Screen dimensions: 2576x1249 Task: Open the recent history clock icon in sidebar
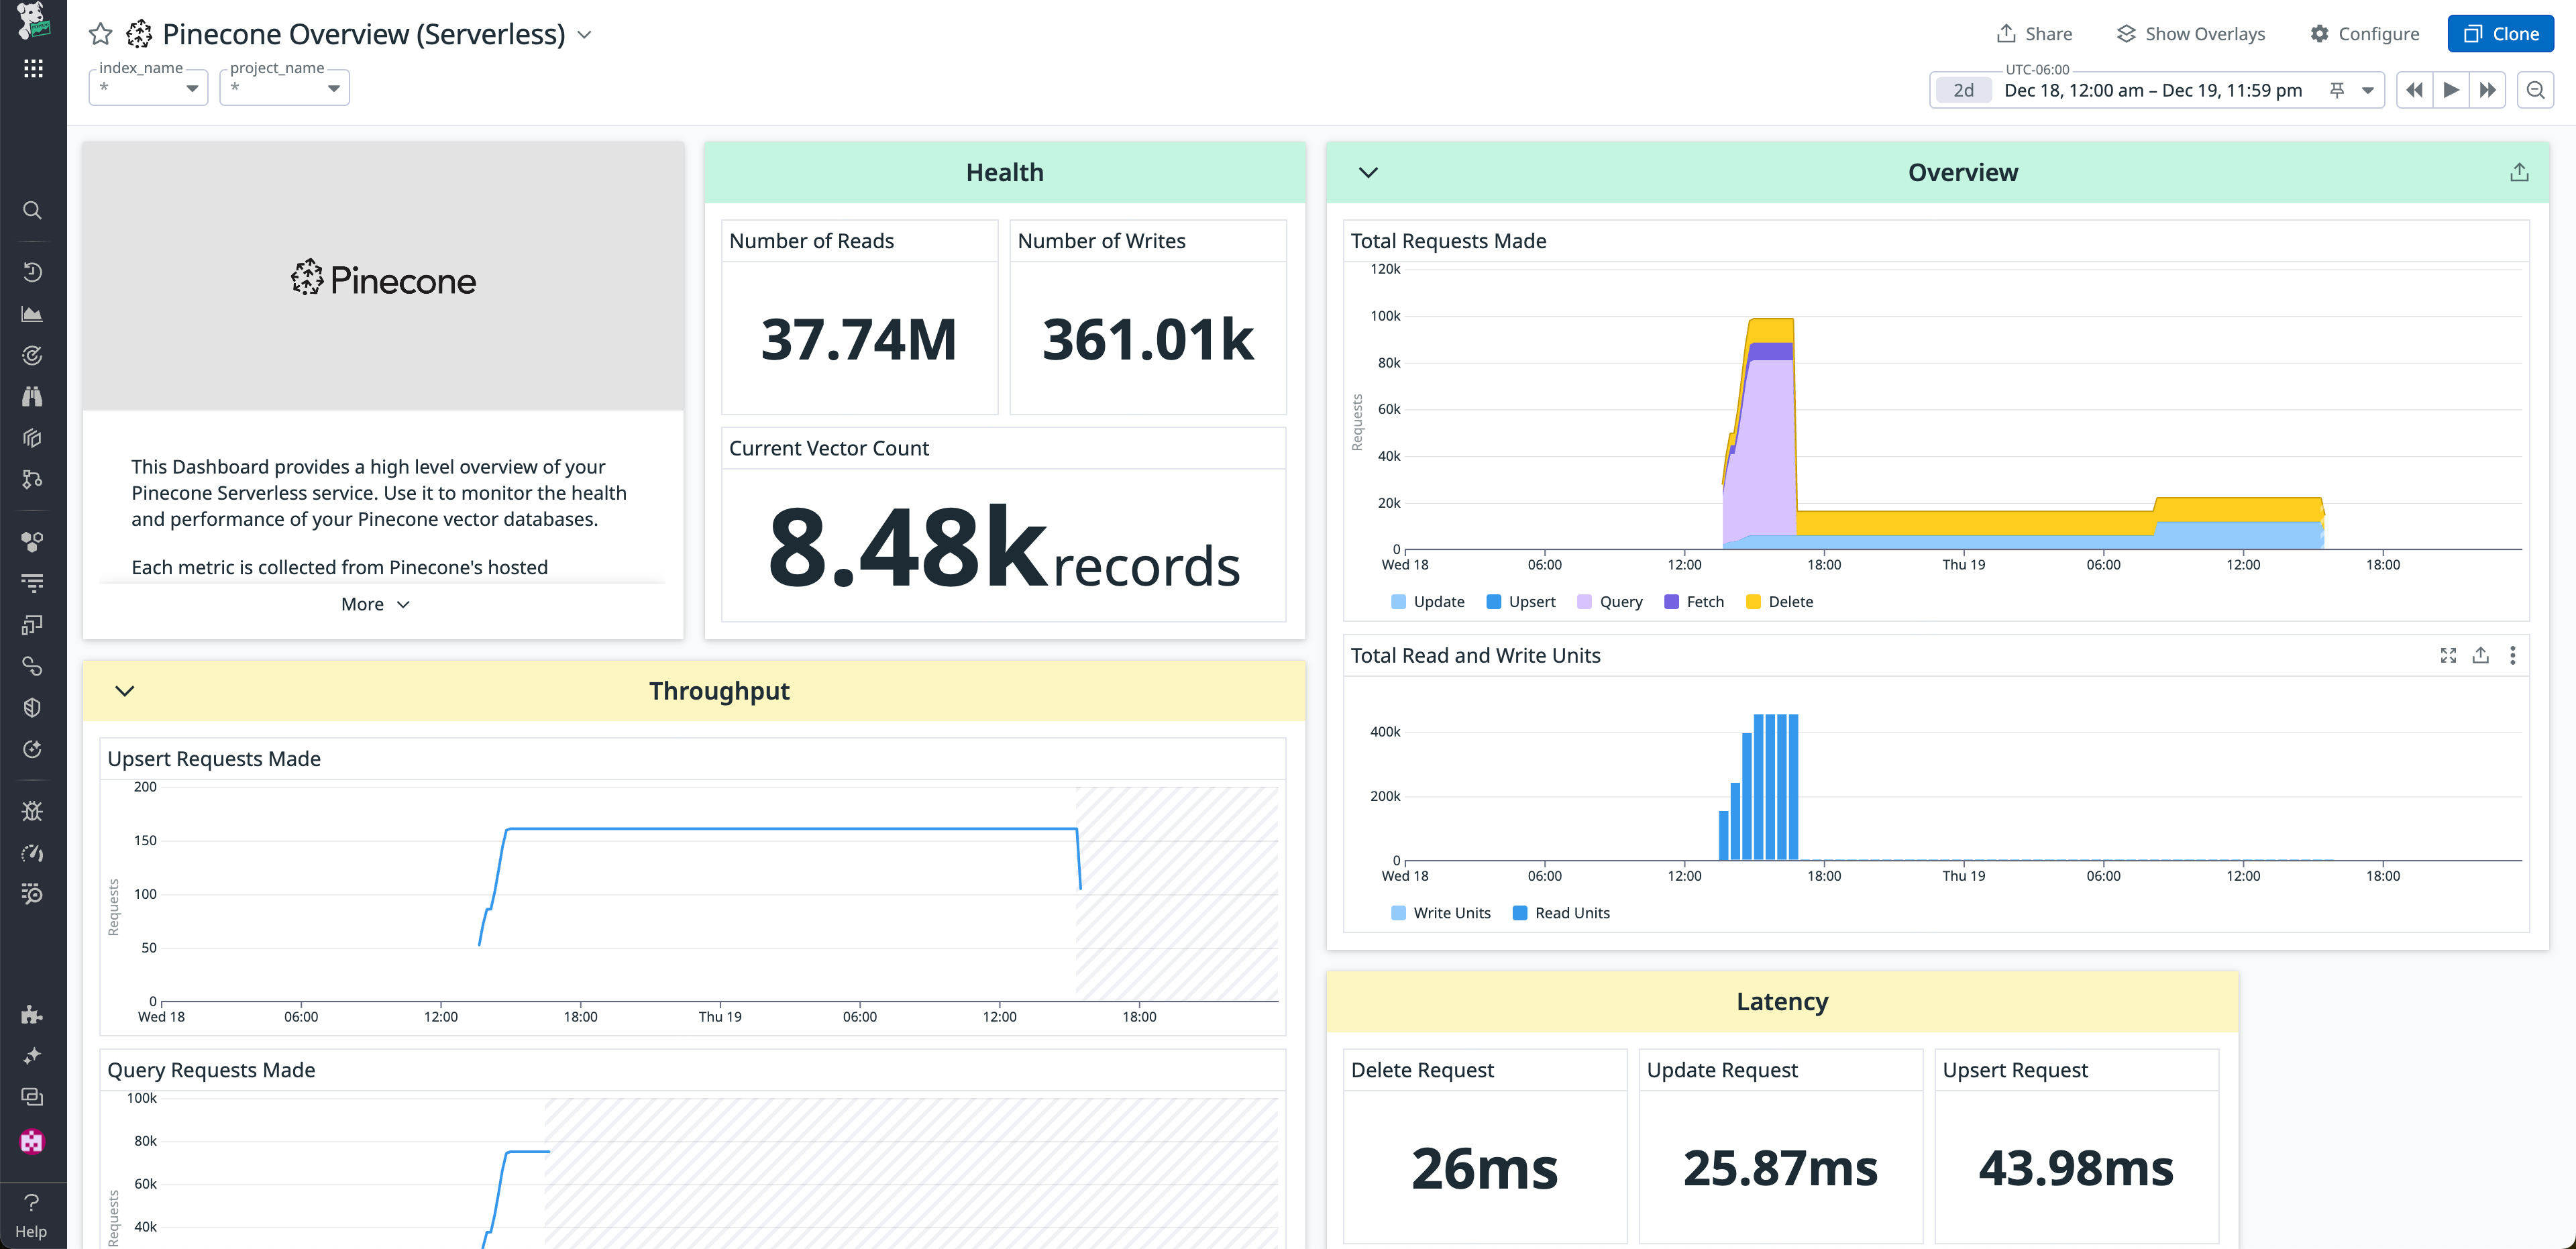coord(33,272)
